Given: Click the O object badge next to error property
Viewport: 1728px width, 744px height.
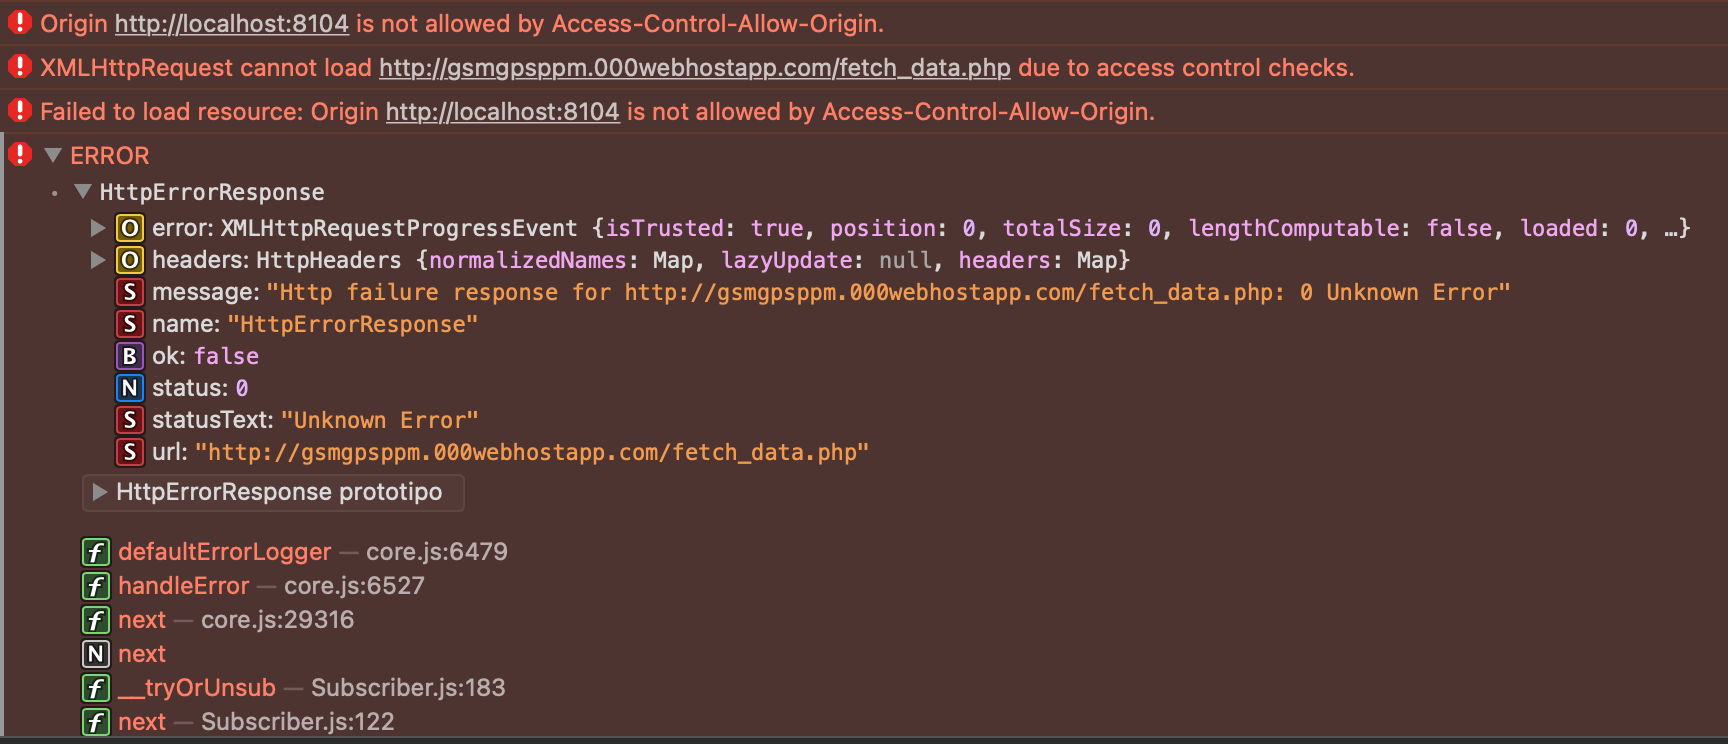Looking at the screenshot, I should [130, 228].
